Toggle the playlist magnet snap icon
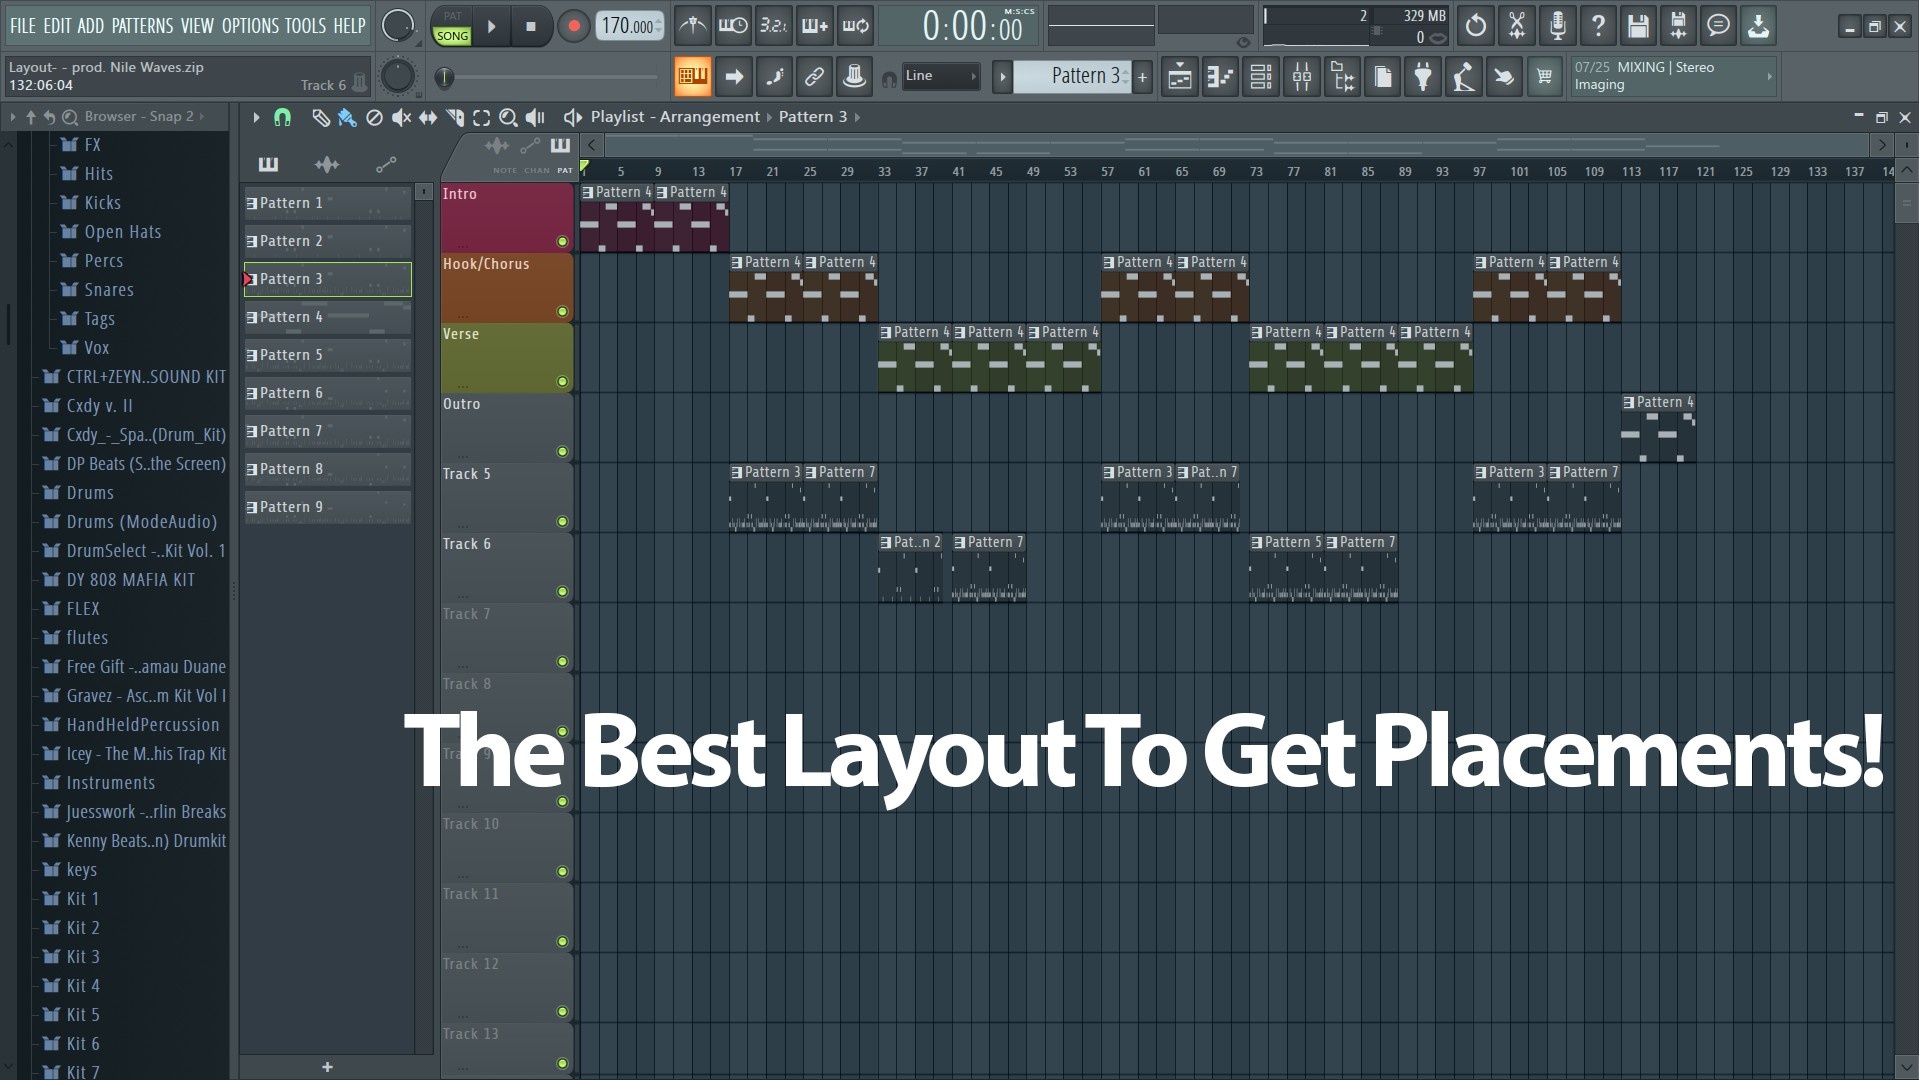Screen dimensions: 1919x1080 (x=282, y=118)
